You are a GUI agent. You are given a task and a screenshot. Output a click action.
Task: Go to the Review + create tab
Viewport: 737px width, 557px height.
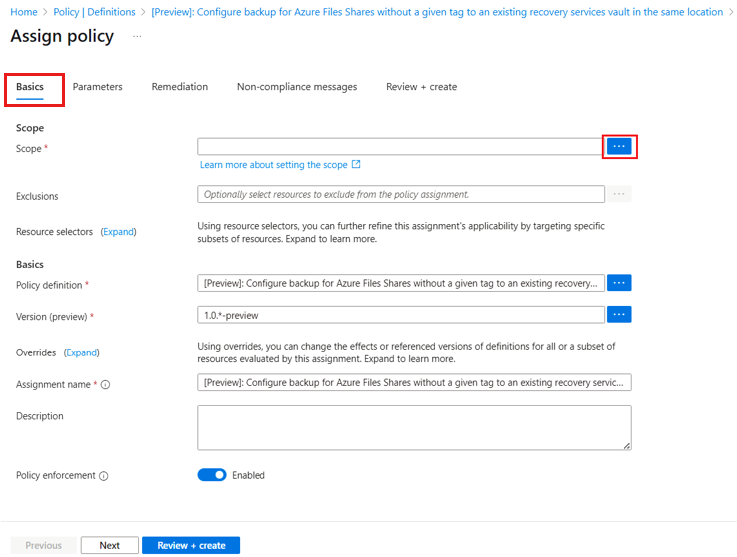421,87
